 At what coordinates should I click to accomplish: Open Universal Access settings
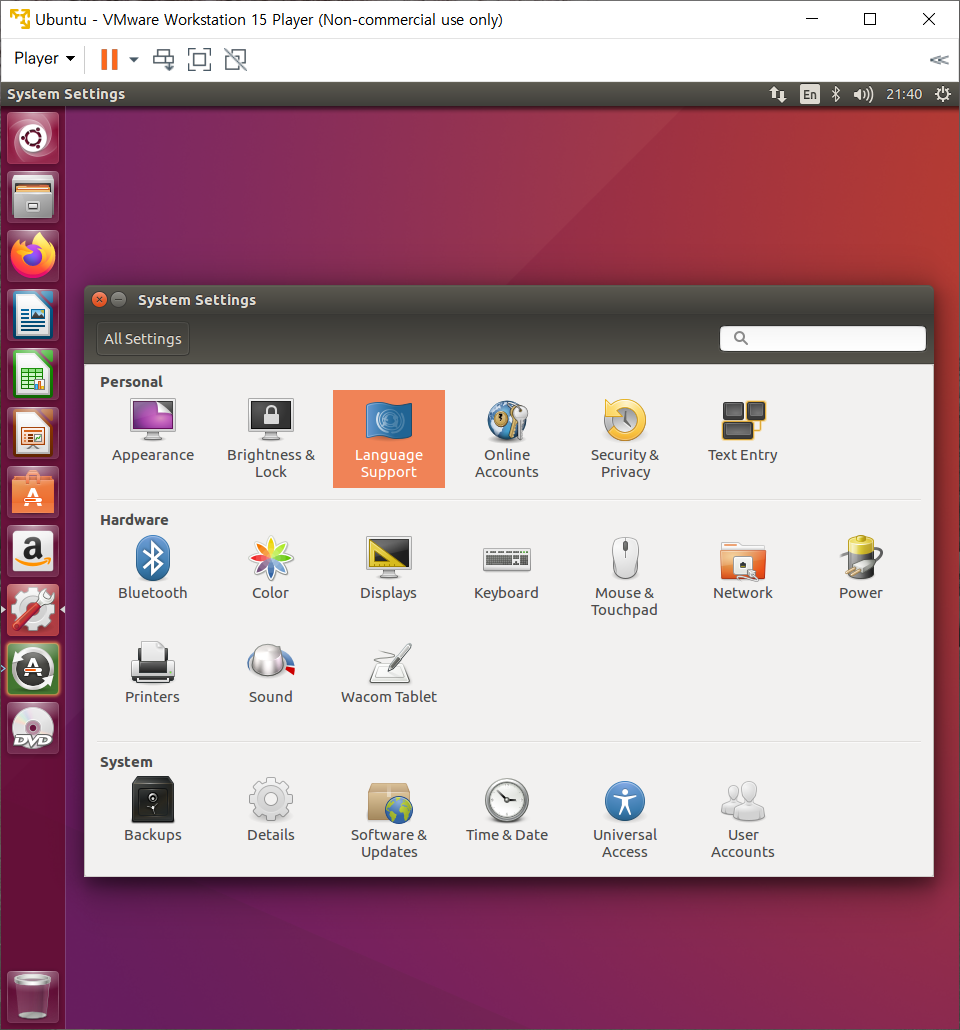pos(625,818)
